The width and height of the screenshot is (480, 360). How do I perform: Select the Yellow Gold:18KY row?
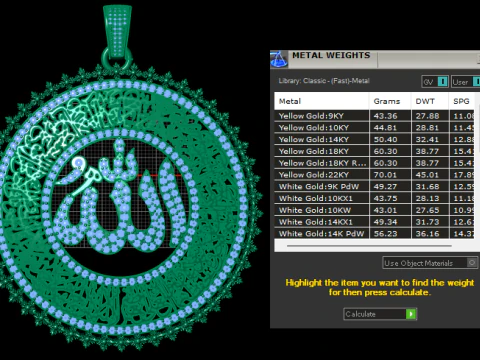pos(374,151)
